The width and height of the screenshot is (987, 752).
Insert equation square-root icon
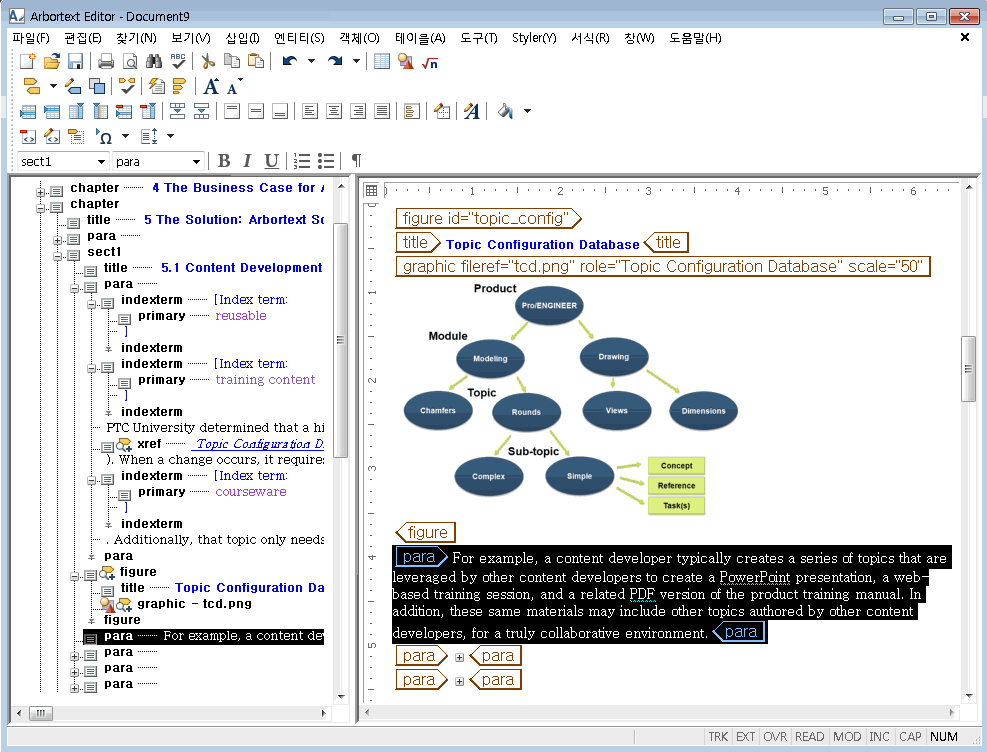pos(430,62)
